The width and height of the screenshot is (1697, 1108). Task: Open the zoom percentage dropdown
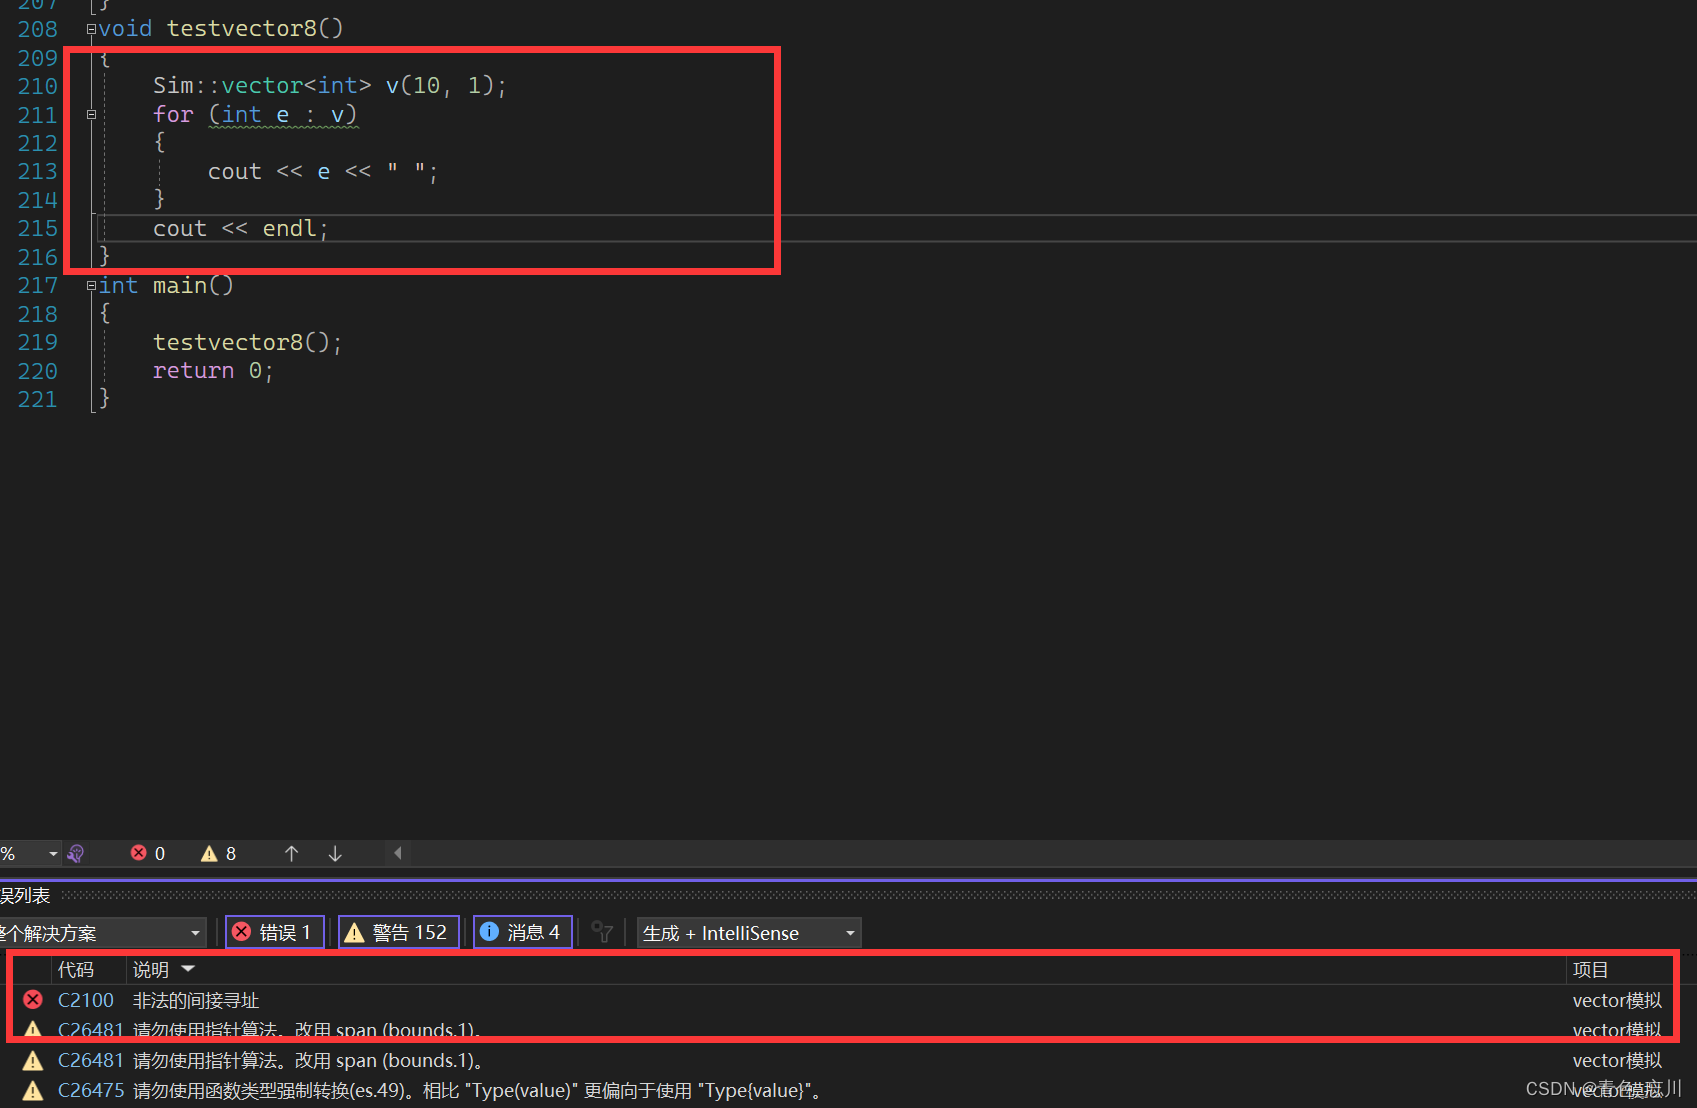coord(53,853)
